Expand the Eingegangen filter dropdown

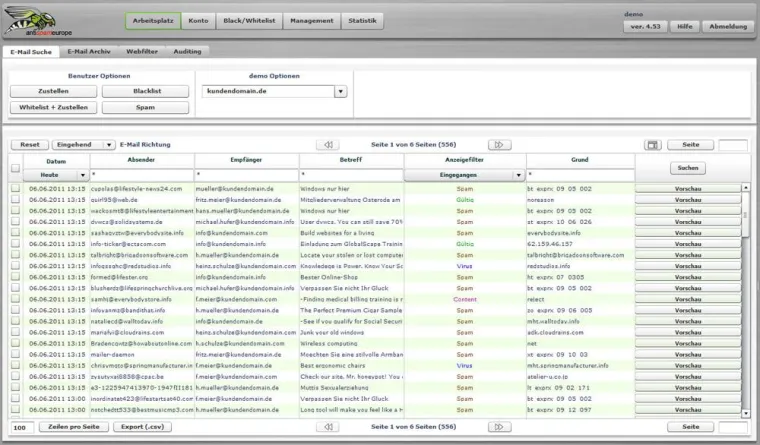point(519,175)
